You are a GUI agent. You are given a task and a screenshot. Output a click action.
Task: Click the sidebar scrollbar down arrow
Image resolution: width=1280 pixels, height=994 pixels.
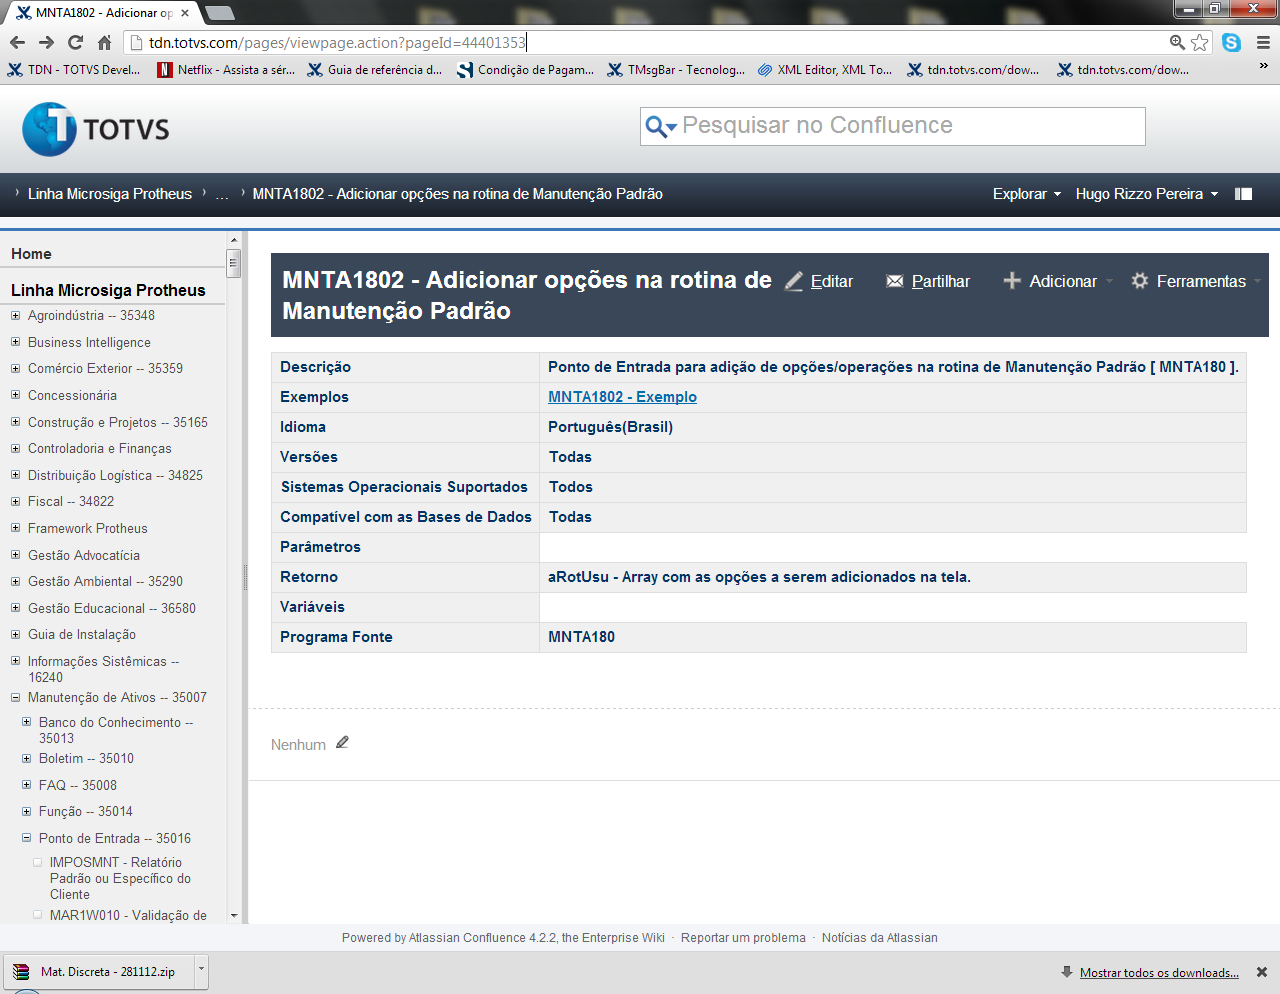pos(233,915)
